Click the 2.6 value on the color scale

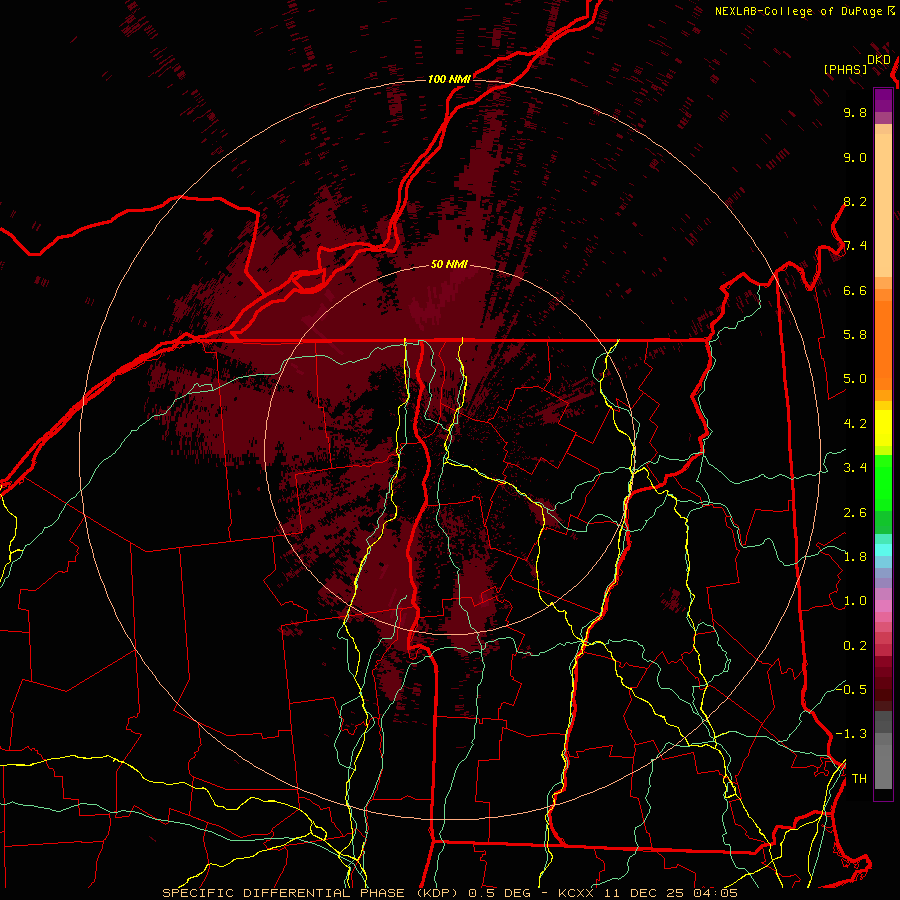pyautogui.click(x=855, y=513)
